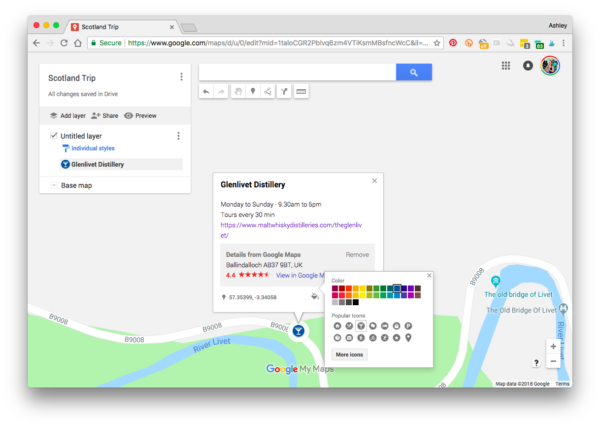Open the maltwhiskydistilleries.com link

291,230
